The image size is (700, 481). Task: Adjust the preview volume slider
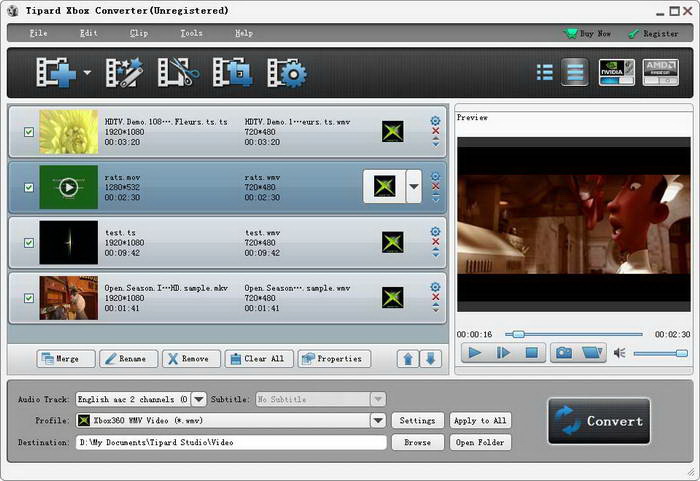coord(661,353)
